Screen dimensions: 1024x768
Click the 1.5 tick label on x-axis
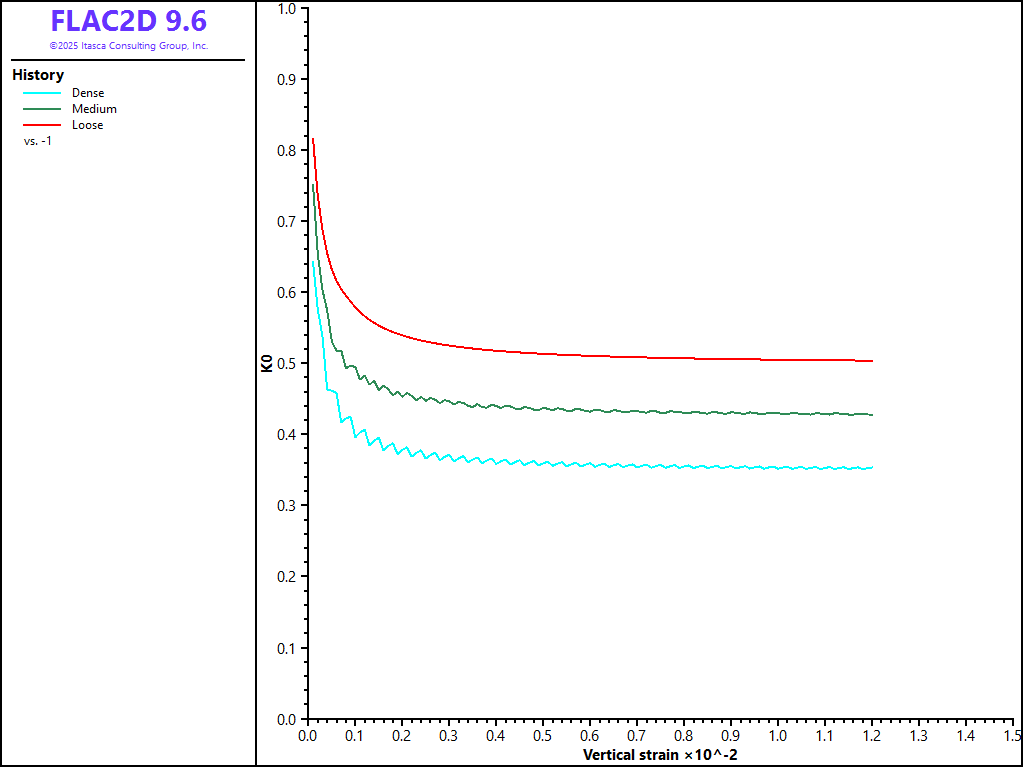click(x=1011, y=736)
